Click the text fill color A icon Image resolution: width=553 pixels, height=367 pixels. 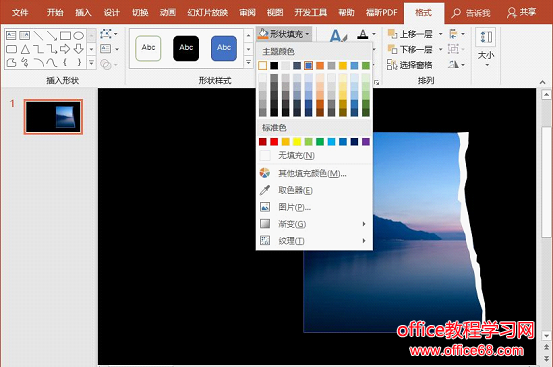click(x=363, y=35)
